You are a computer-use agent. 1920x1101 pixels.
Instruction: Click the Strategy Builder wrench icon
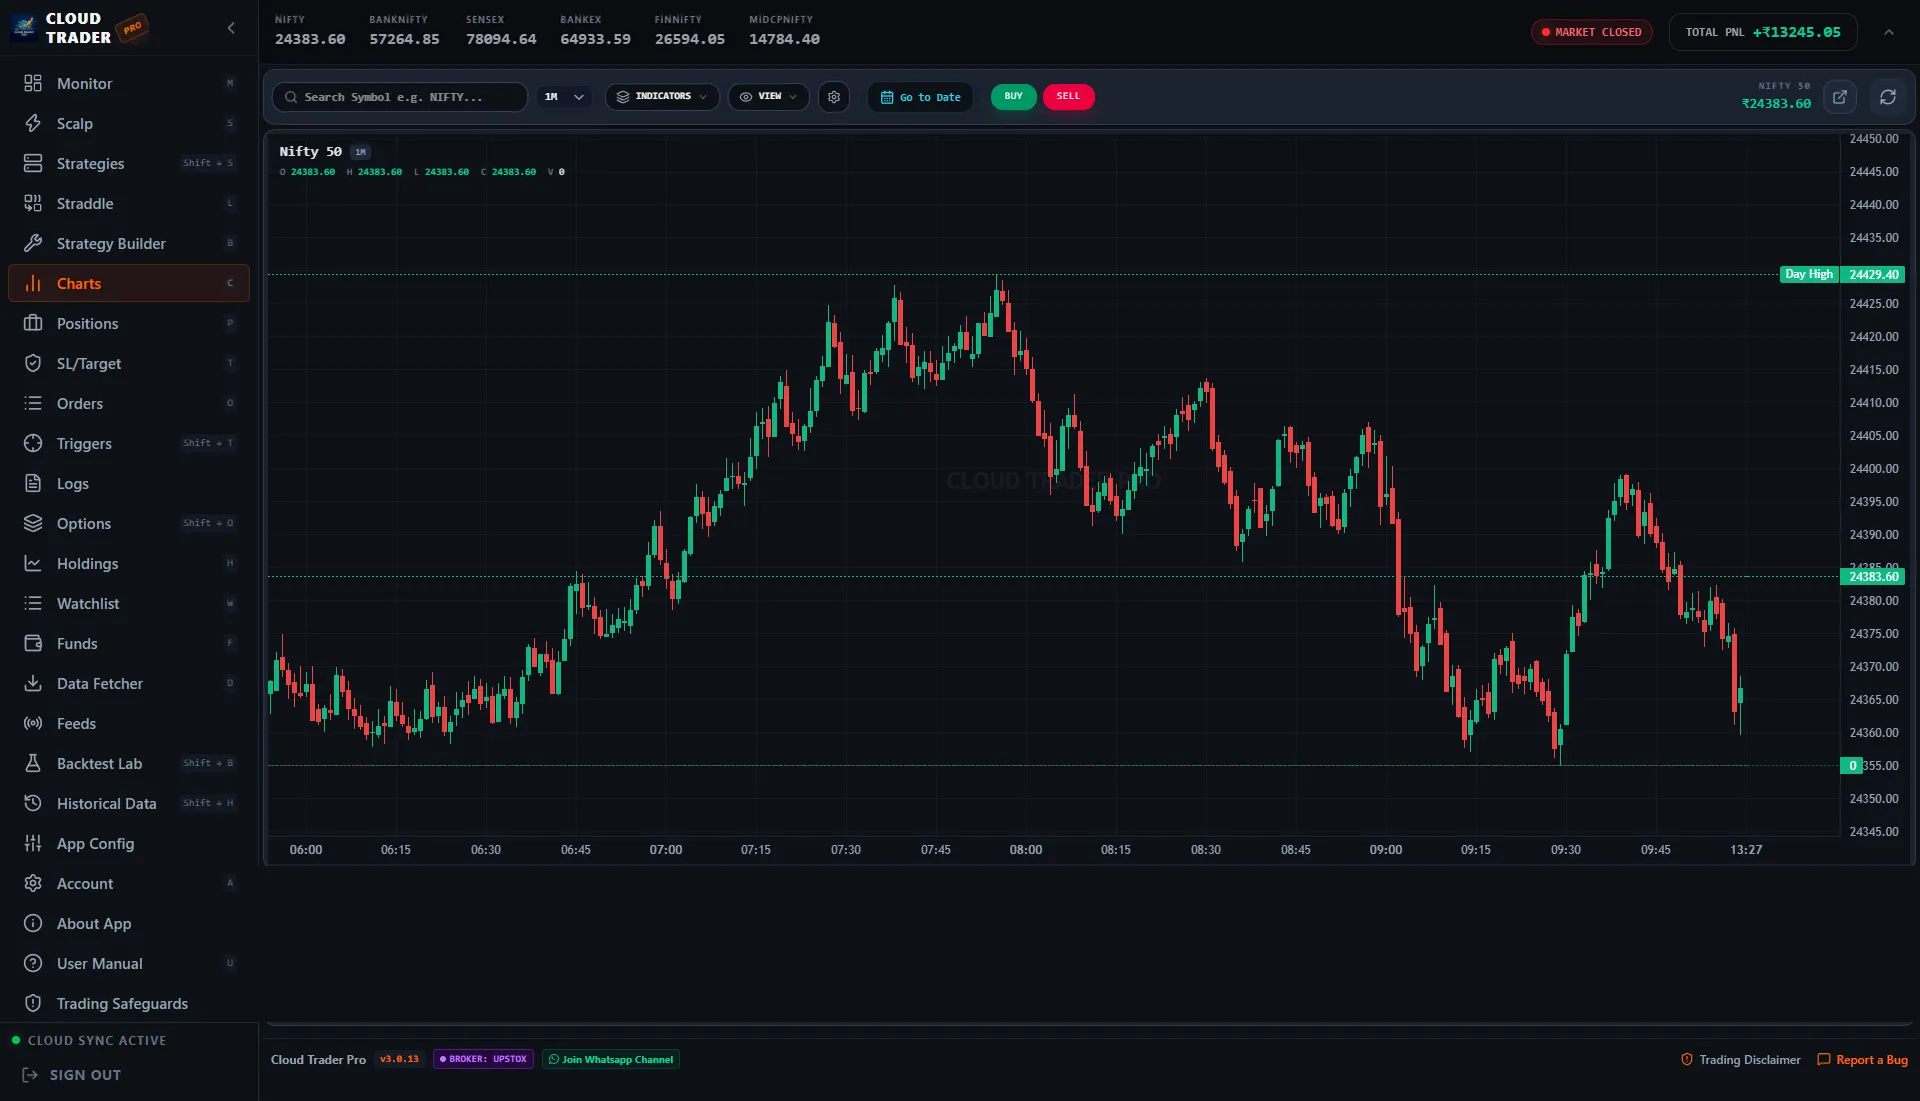click(x=33, y=243)
